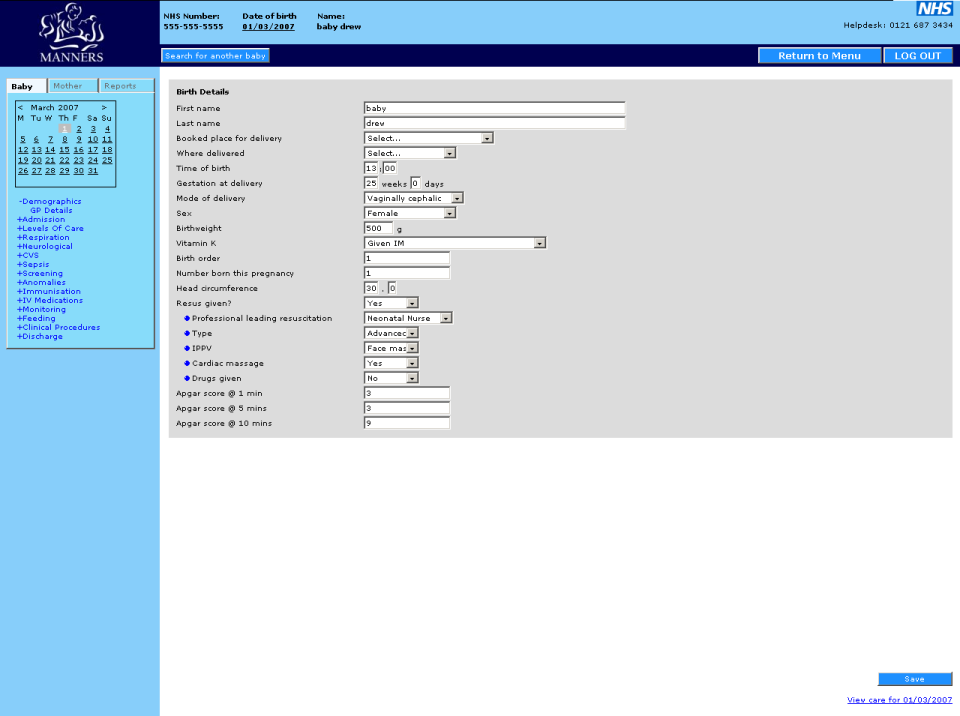Click the LOG OUT button
The height and width of the screenshot is (716, 960).
pyautogui.click(x=918, y=56)
